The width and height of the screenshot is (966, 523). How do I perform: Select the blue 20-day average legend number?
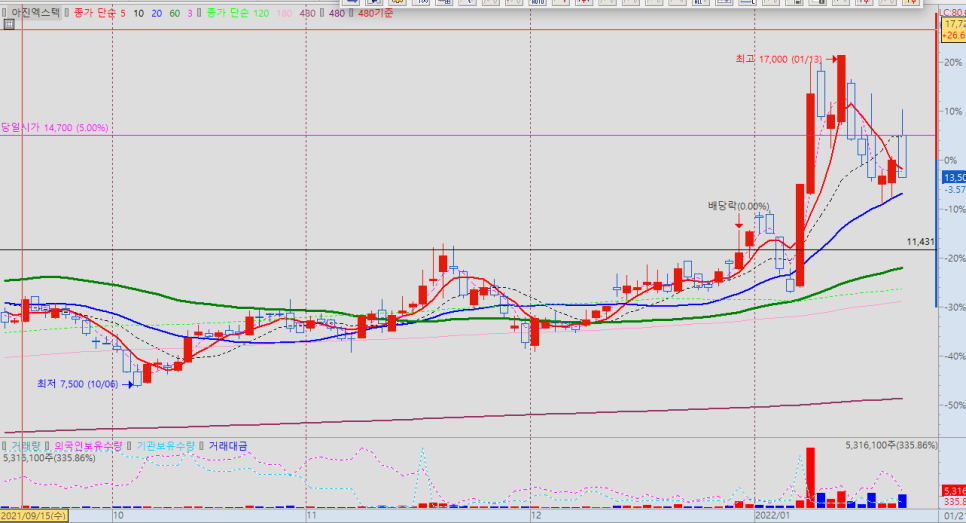point(156,13)
